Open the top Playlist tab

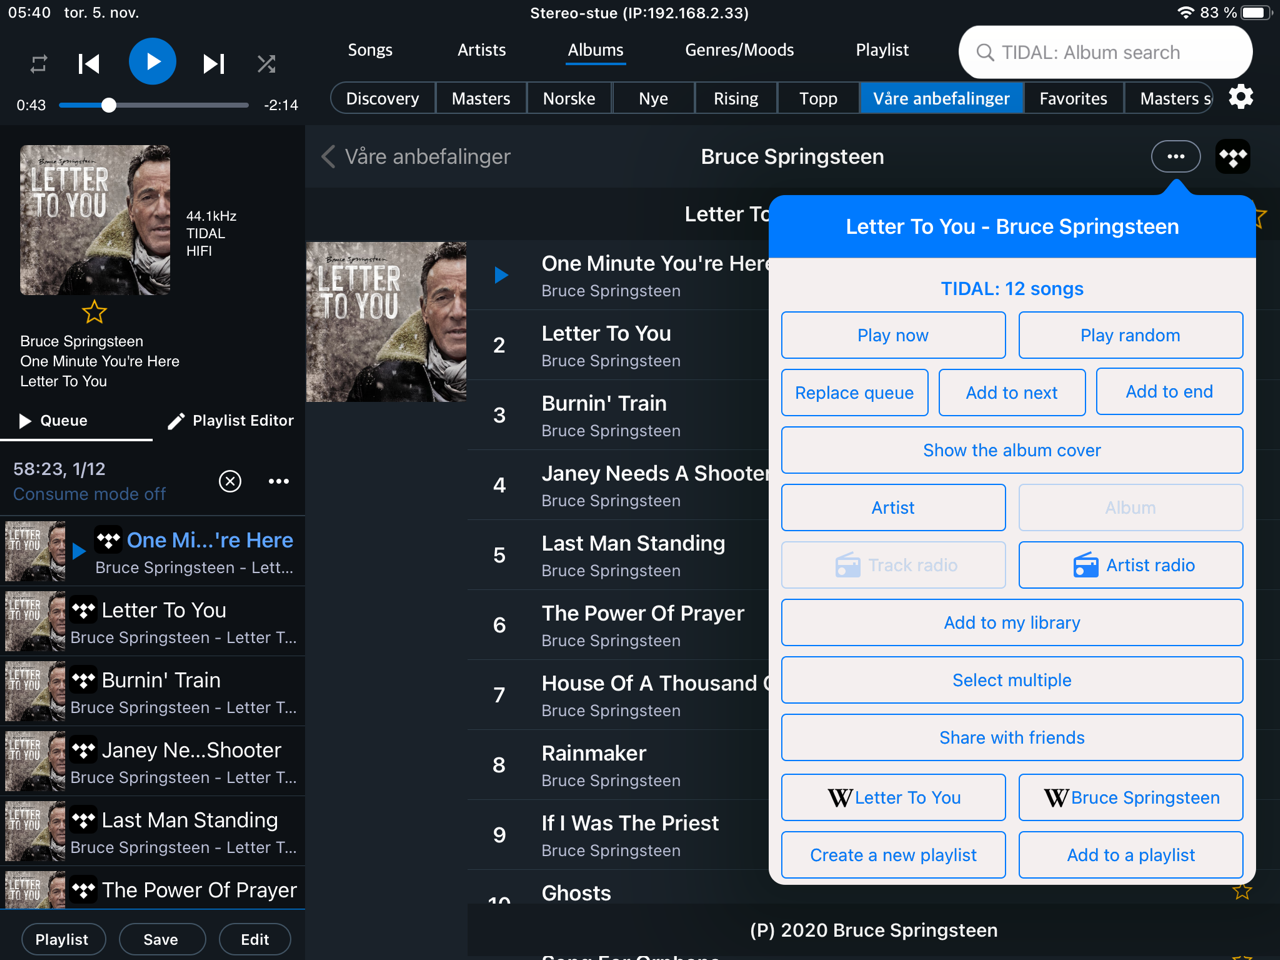click(x=882, y=50)
